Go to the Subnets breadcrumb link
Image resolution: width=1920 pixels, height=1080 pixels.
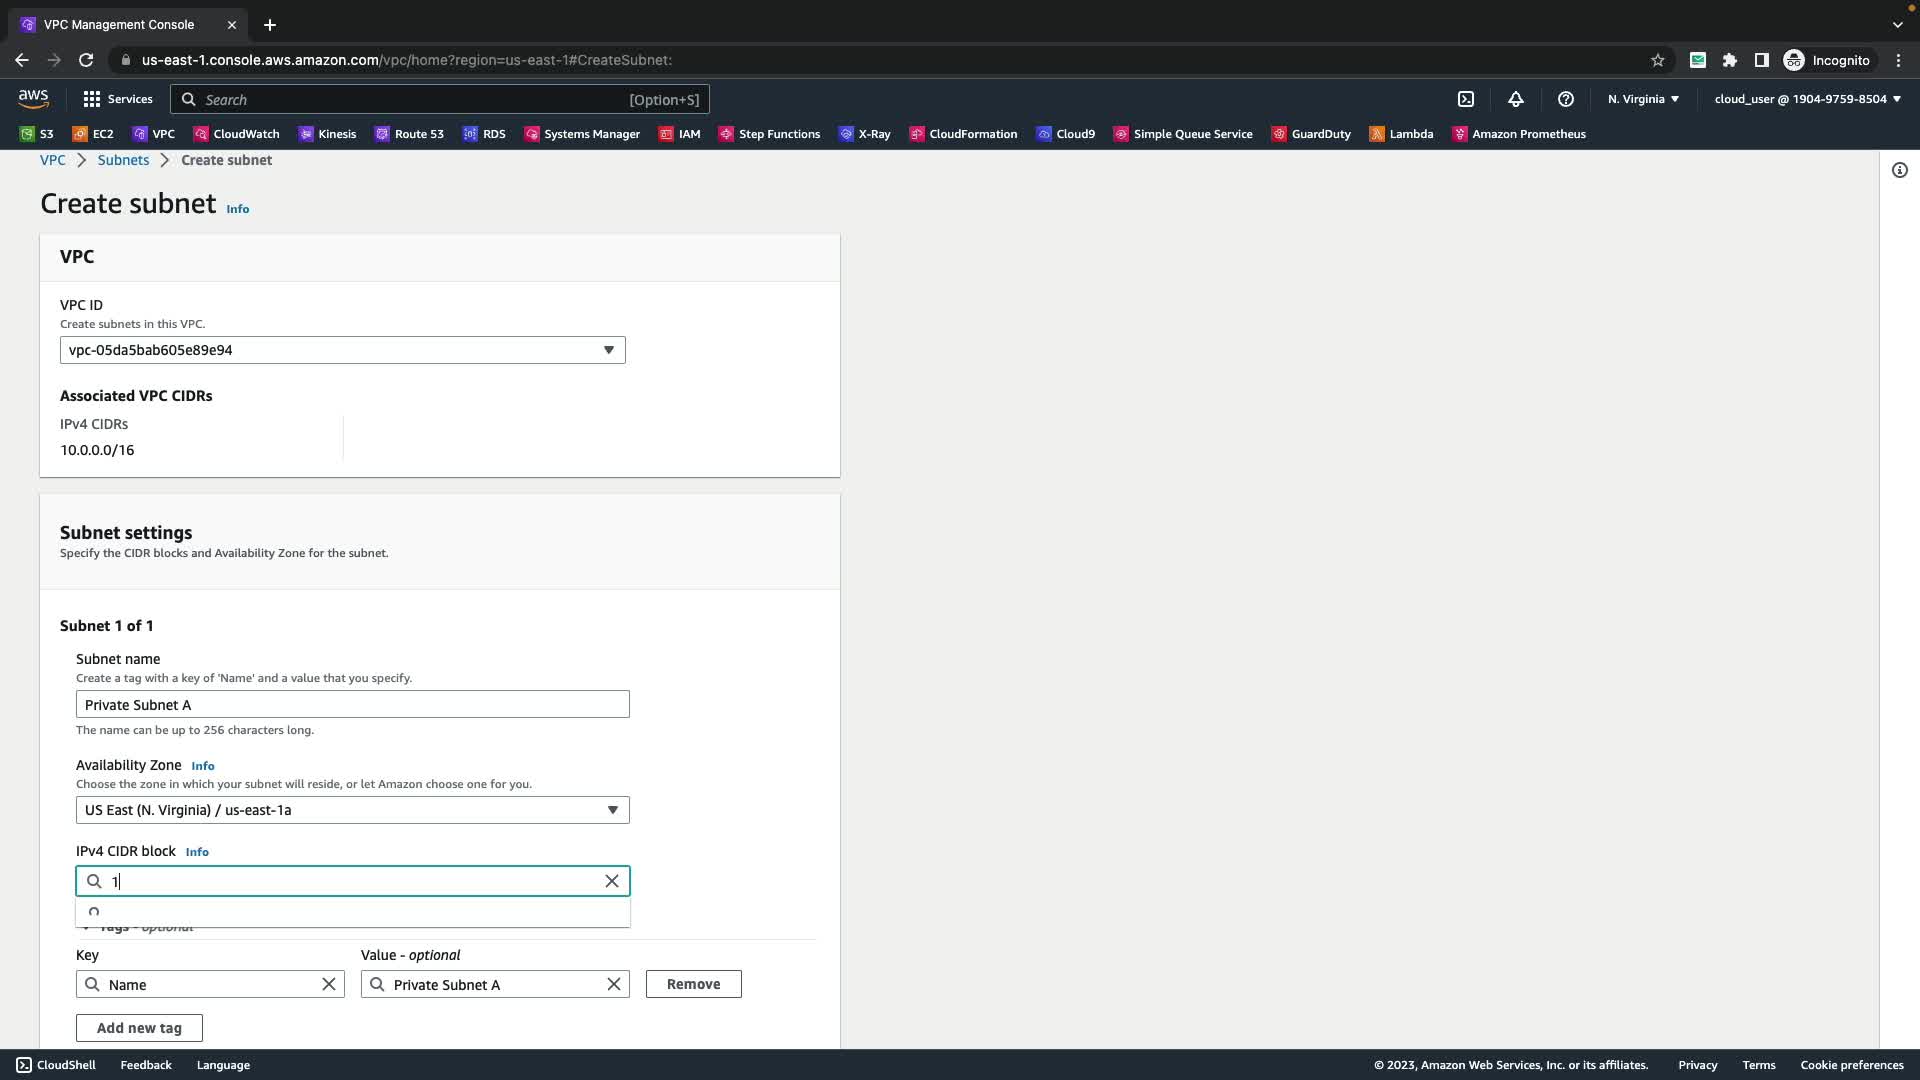point(123,160)
